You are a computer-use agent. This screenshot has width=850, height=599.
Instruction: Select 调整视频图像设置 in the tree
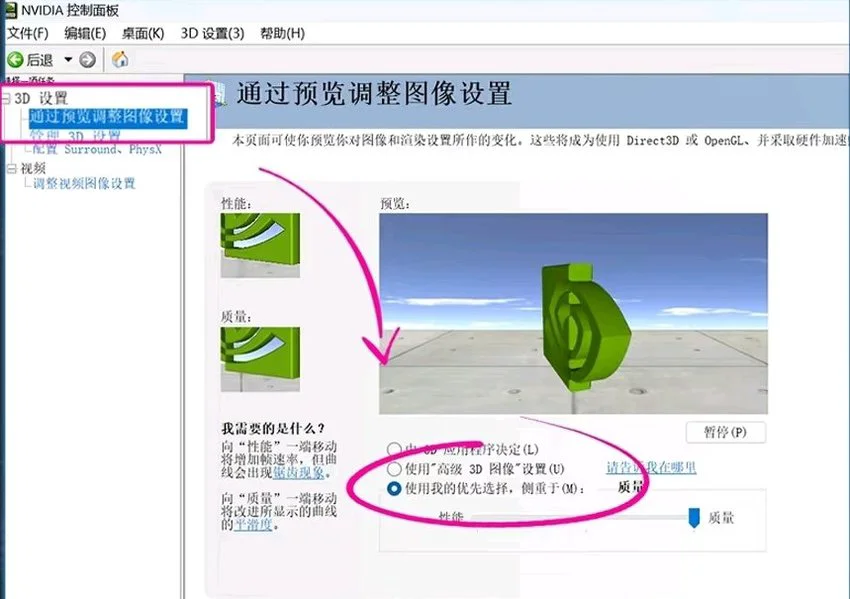coord(84,184)
